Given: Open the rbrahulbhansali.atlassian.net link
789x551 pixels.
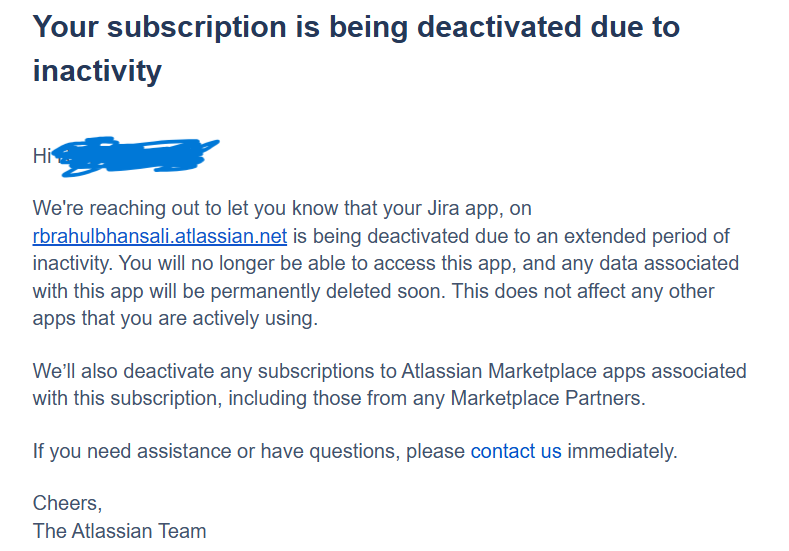Looking at the screenshot, I should coord(160,237).
